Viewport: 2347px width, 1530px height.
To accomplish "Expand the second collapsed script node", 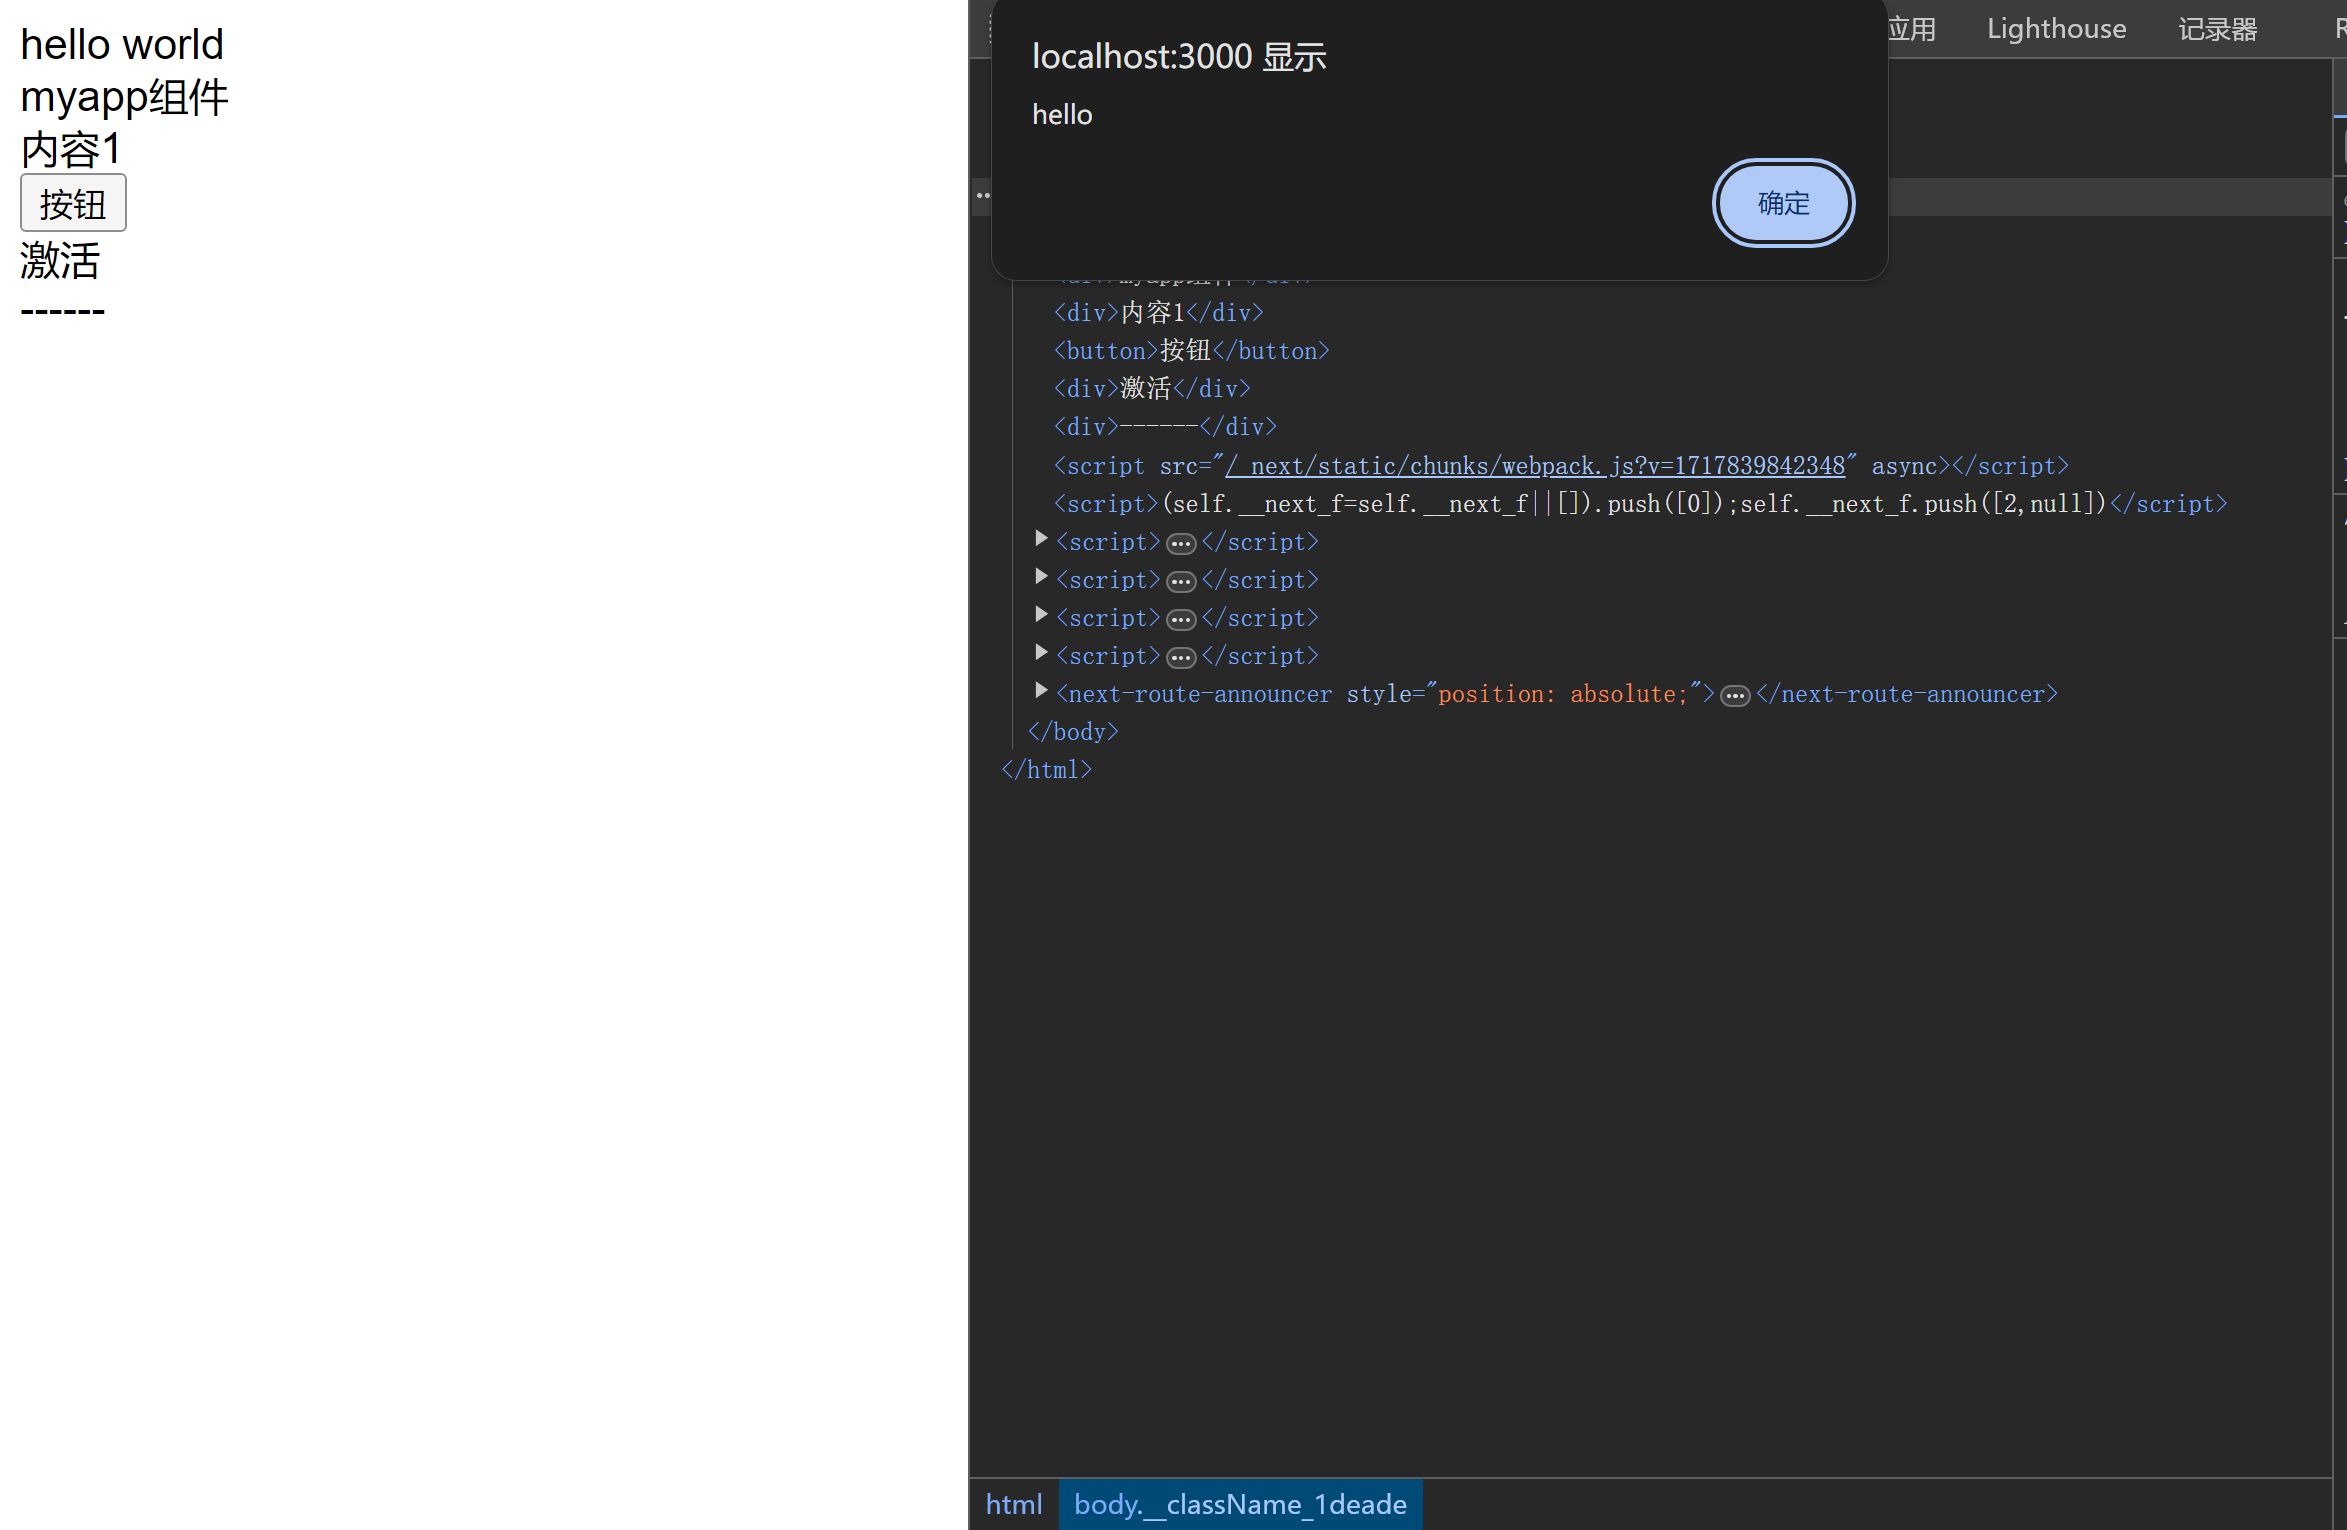I will pyautogui.click(x=1041, y=578).
